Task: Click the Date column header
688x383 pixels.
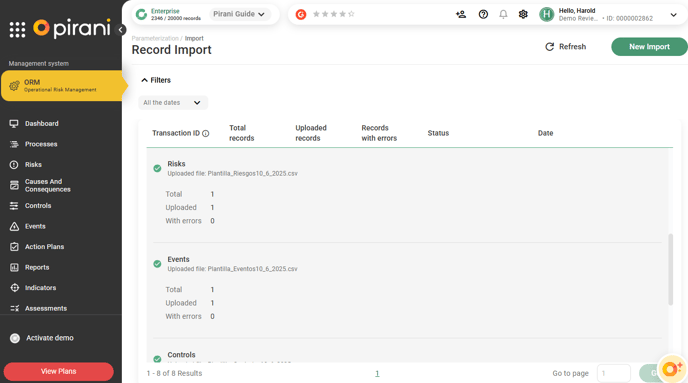Action: (x=545, y=133)
